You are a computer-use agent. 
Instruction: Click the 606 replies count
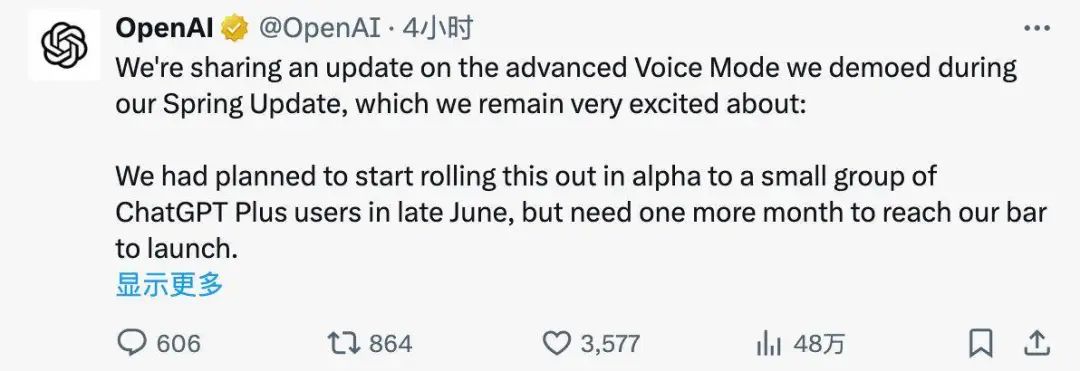178,343
